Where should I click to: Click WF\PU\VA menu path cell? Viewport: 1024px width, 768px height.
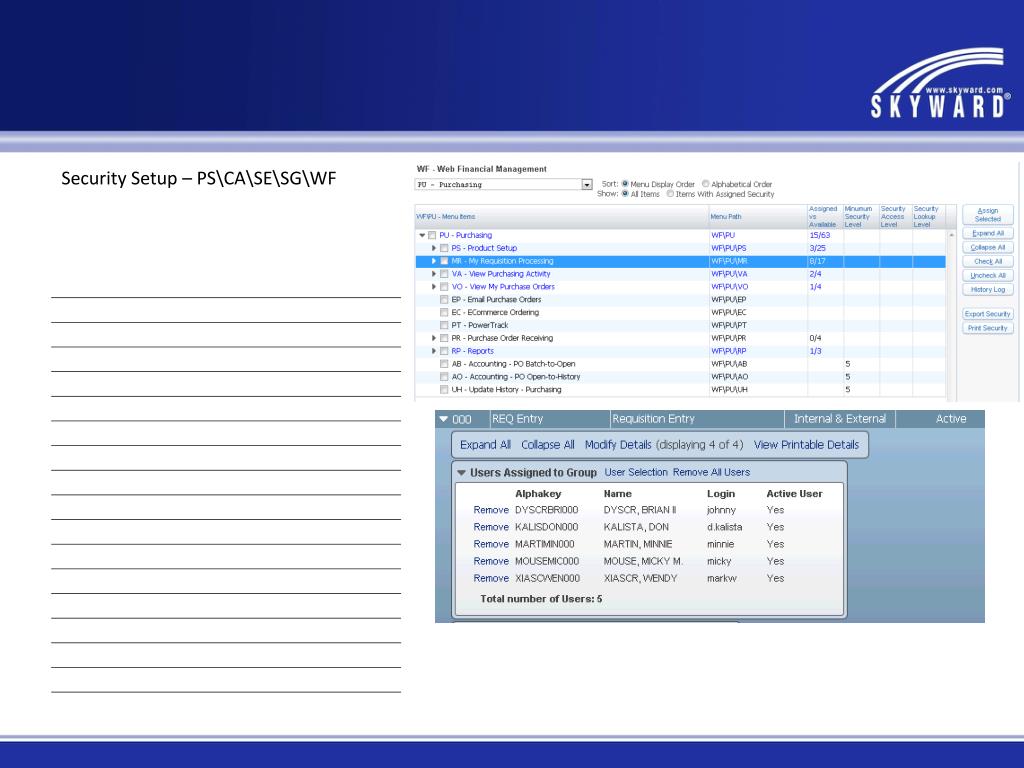pyautogui.click(x=729, y=274)
